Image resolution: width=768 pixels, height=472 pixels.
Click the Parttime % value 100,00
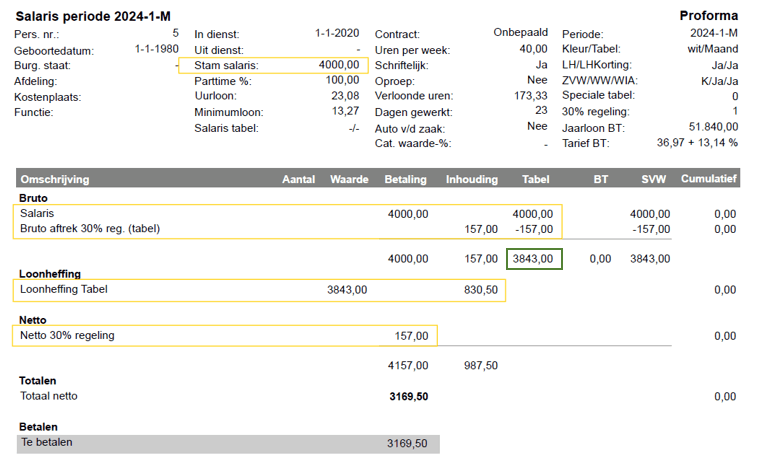click(x=342, y=80)
